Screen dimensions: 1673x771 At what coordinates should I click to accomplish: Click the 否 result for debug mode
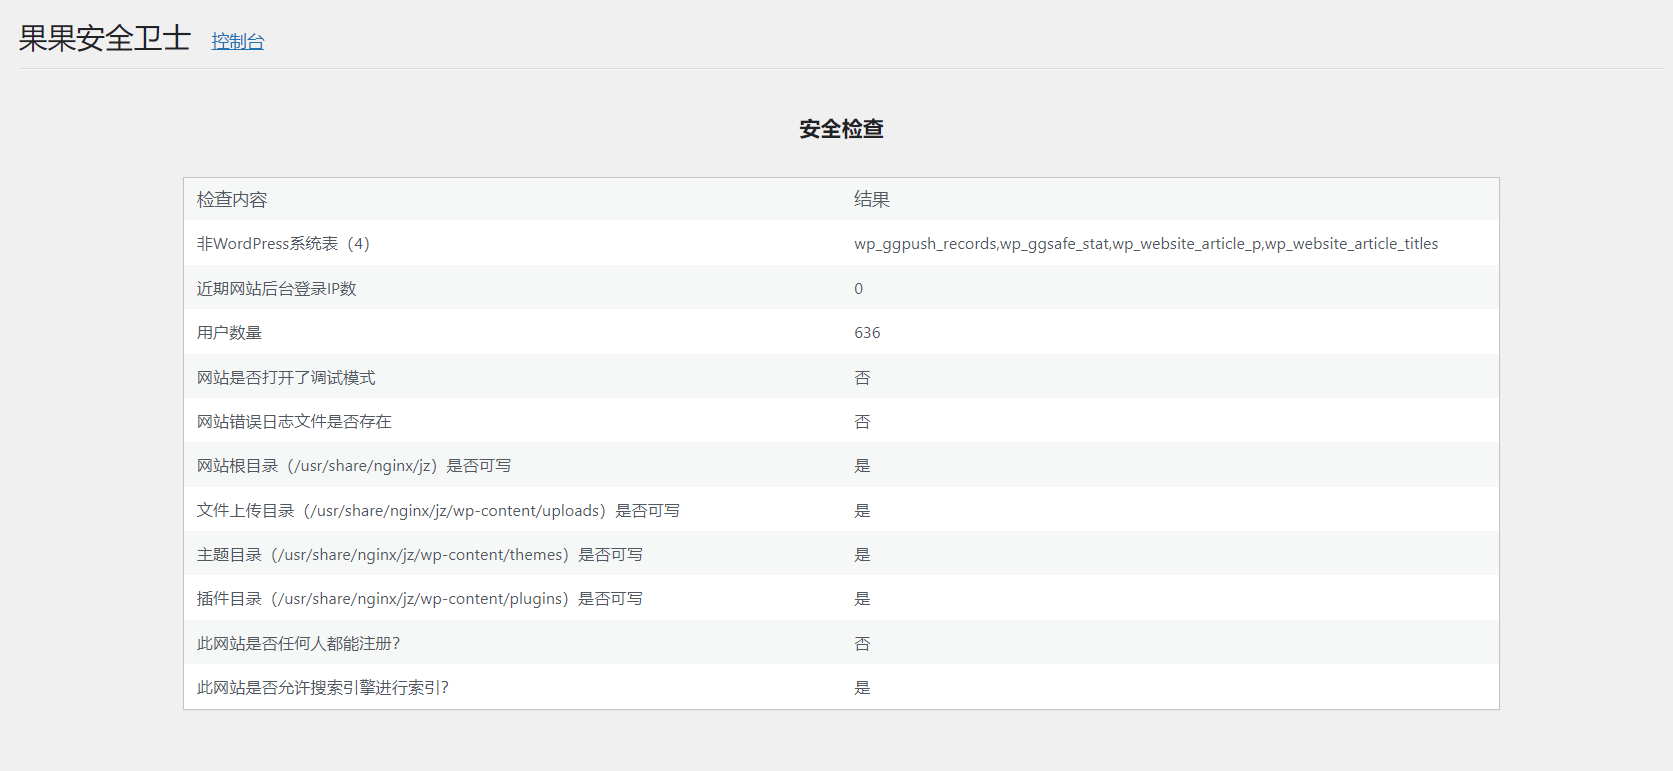tap(862, 377)
